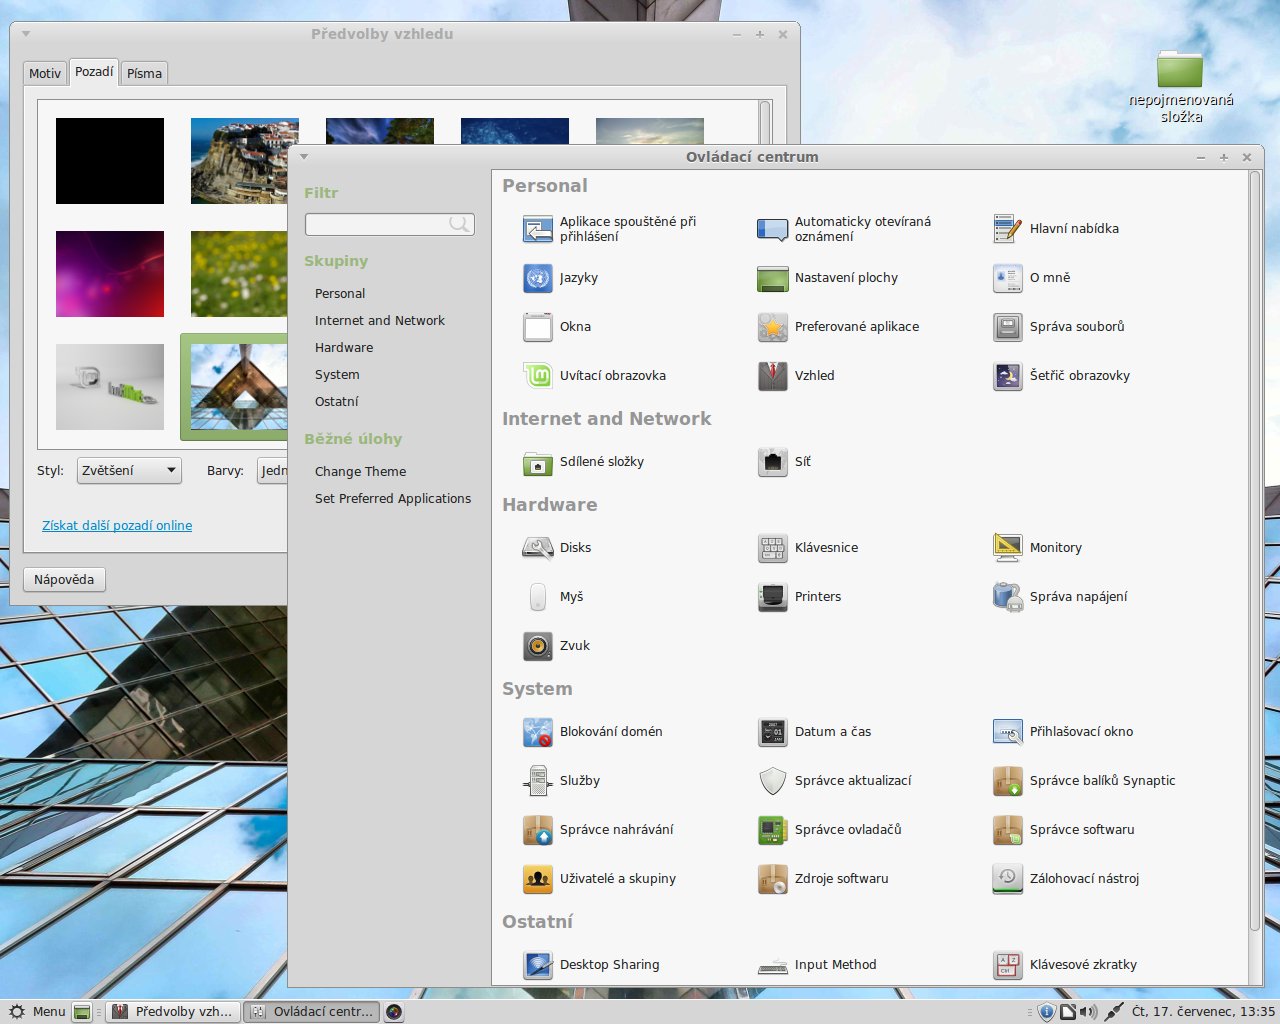
Task: Expand the Styl dropdown showing Zvětšení
Action: 129,471
